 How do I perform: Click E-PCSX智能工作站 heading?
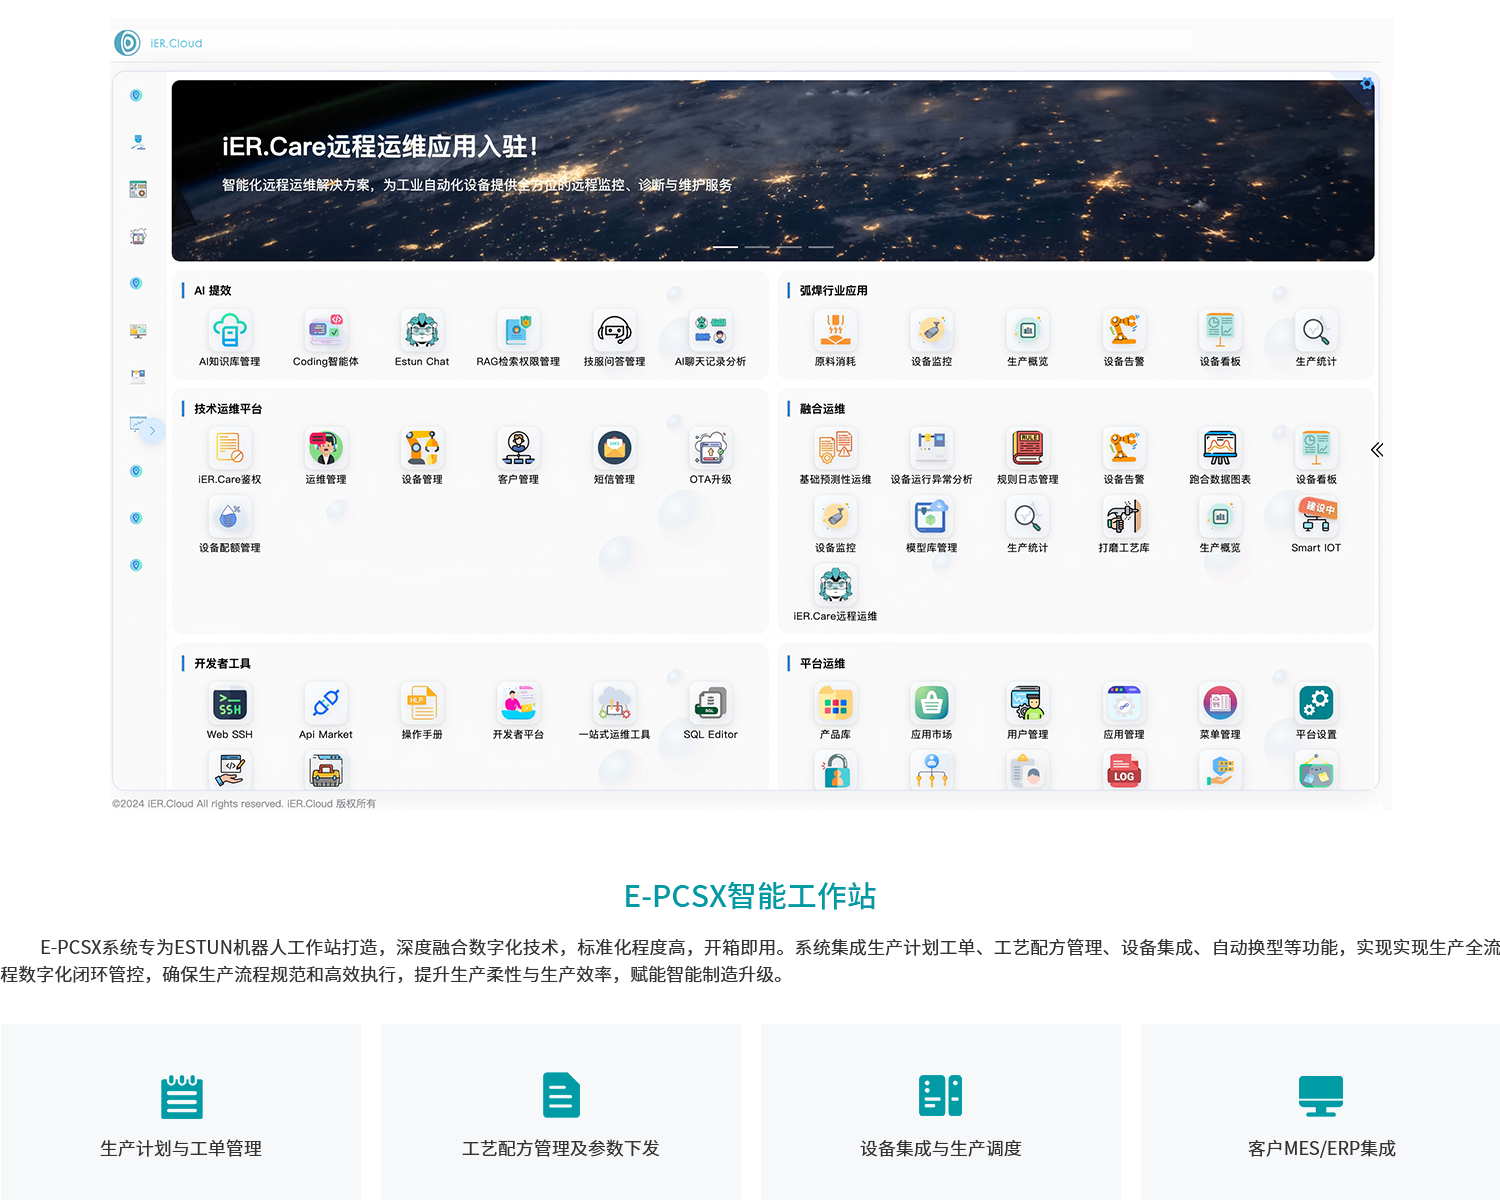[750, 896]
